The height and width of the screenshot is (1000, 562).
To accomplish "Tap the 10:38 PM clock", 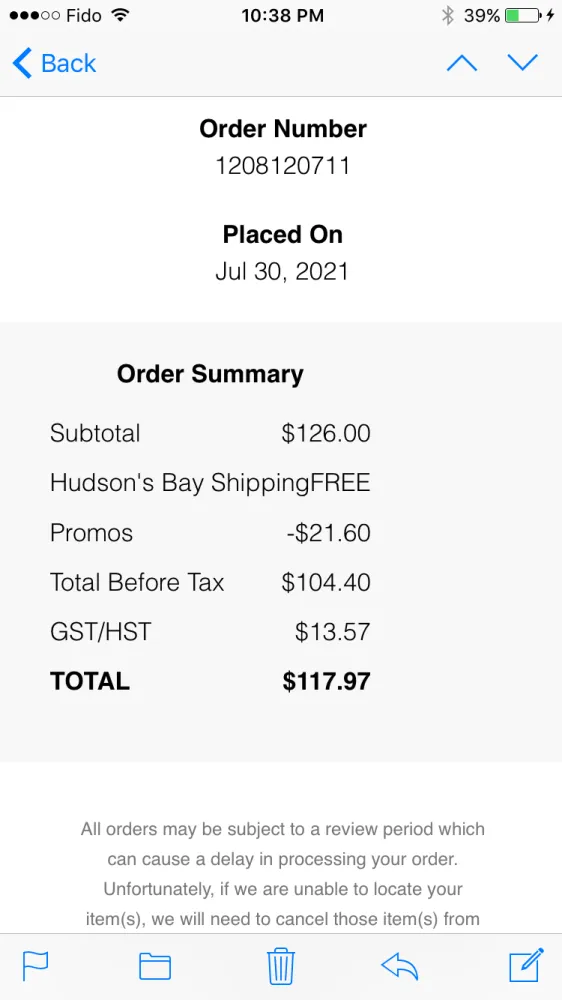I will pyautogui.click(x=283, y=15).
